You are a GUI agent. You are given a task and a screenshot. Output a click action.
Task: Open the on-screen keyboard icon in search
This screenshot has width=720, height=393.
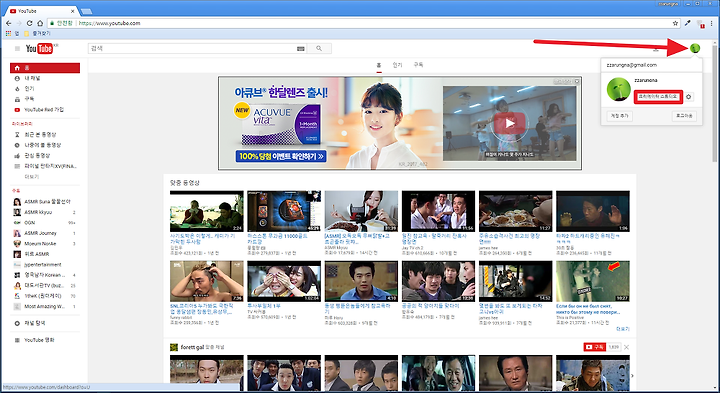point(301,48)
